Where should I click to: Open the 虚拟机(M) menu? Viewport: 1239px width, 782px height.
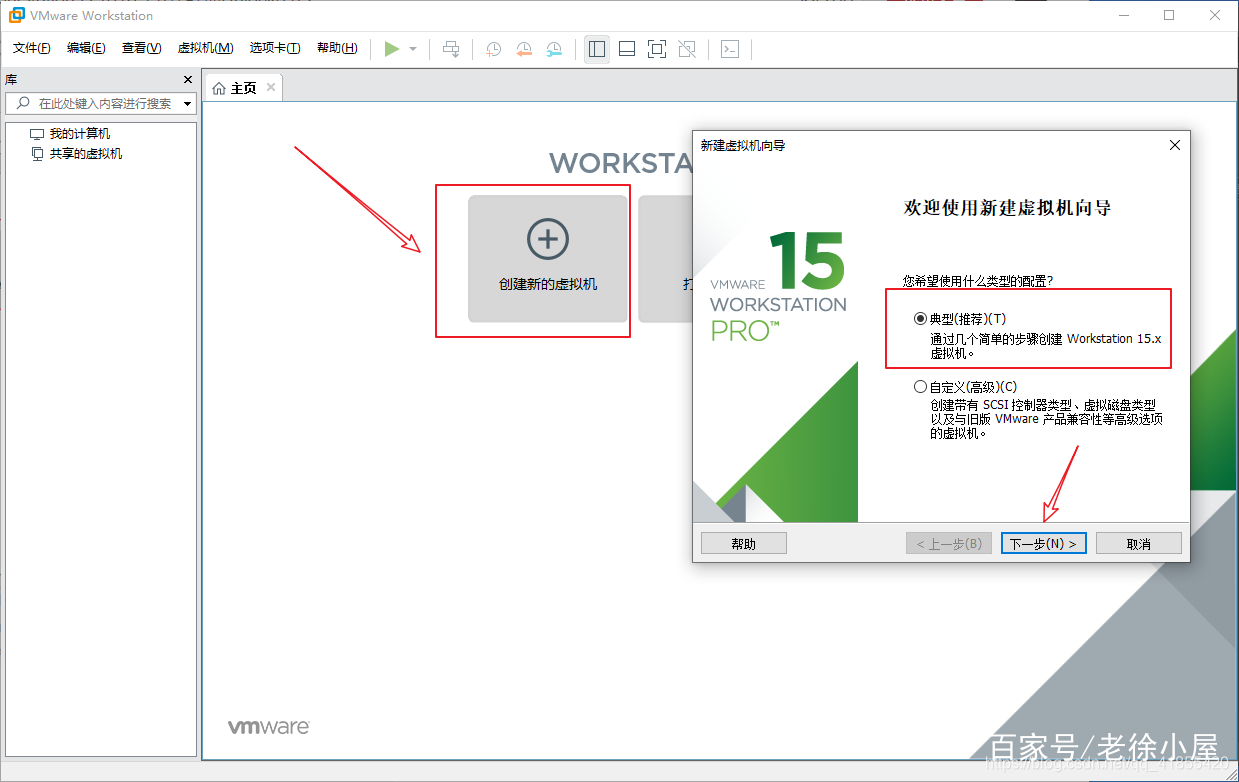coord(205,48)
